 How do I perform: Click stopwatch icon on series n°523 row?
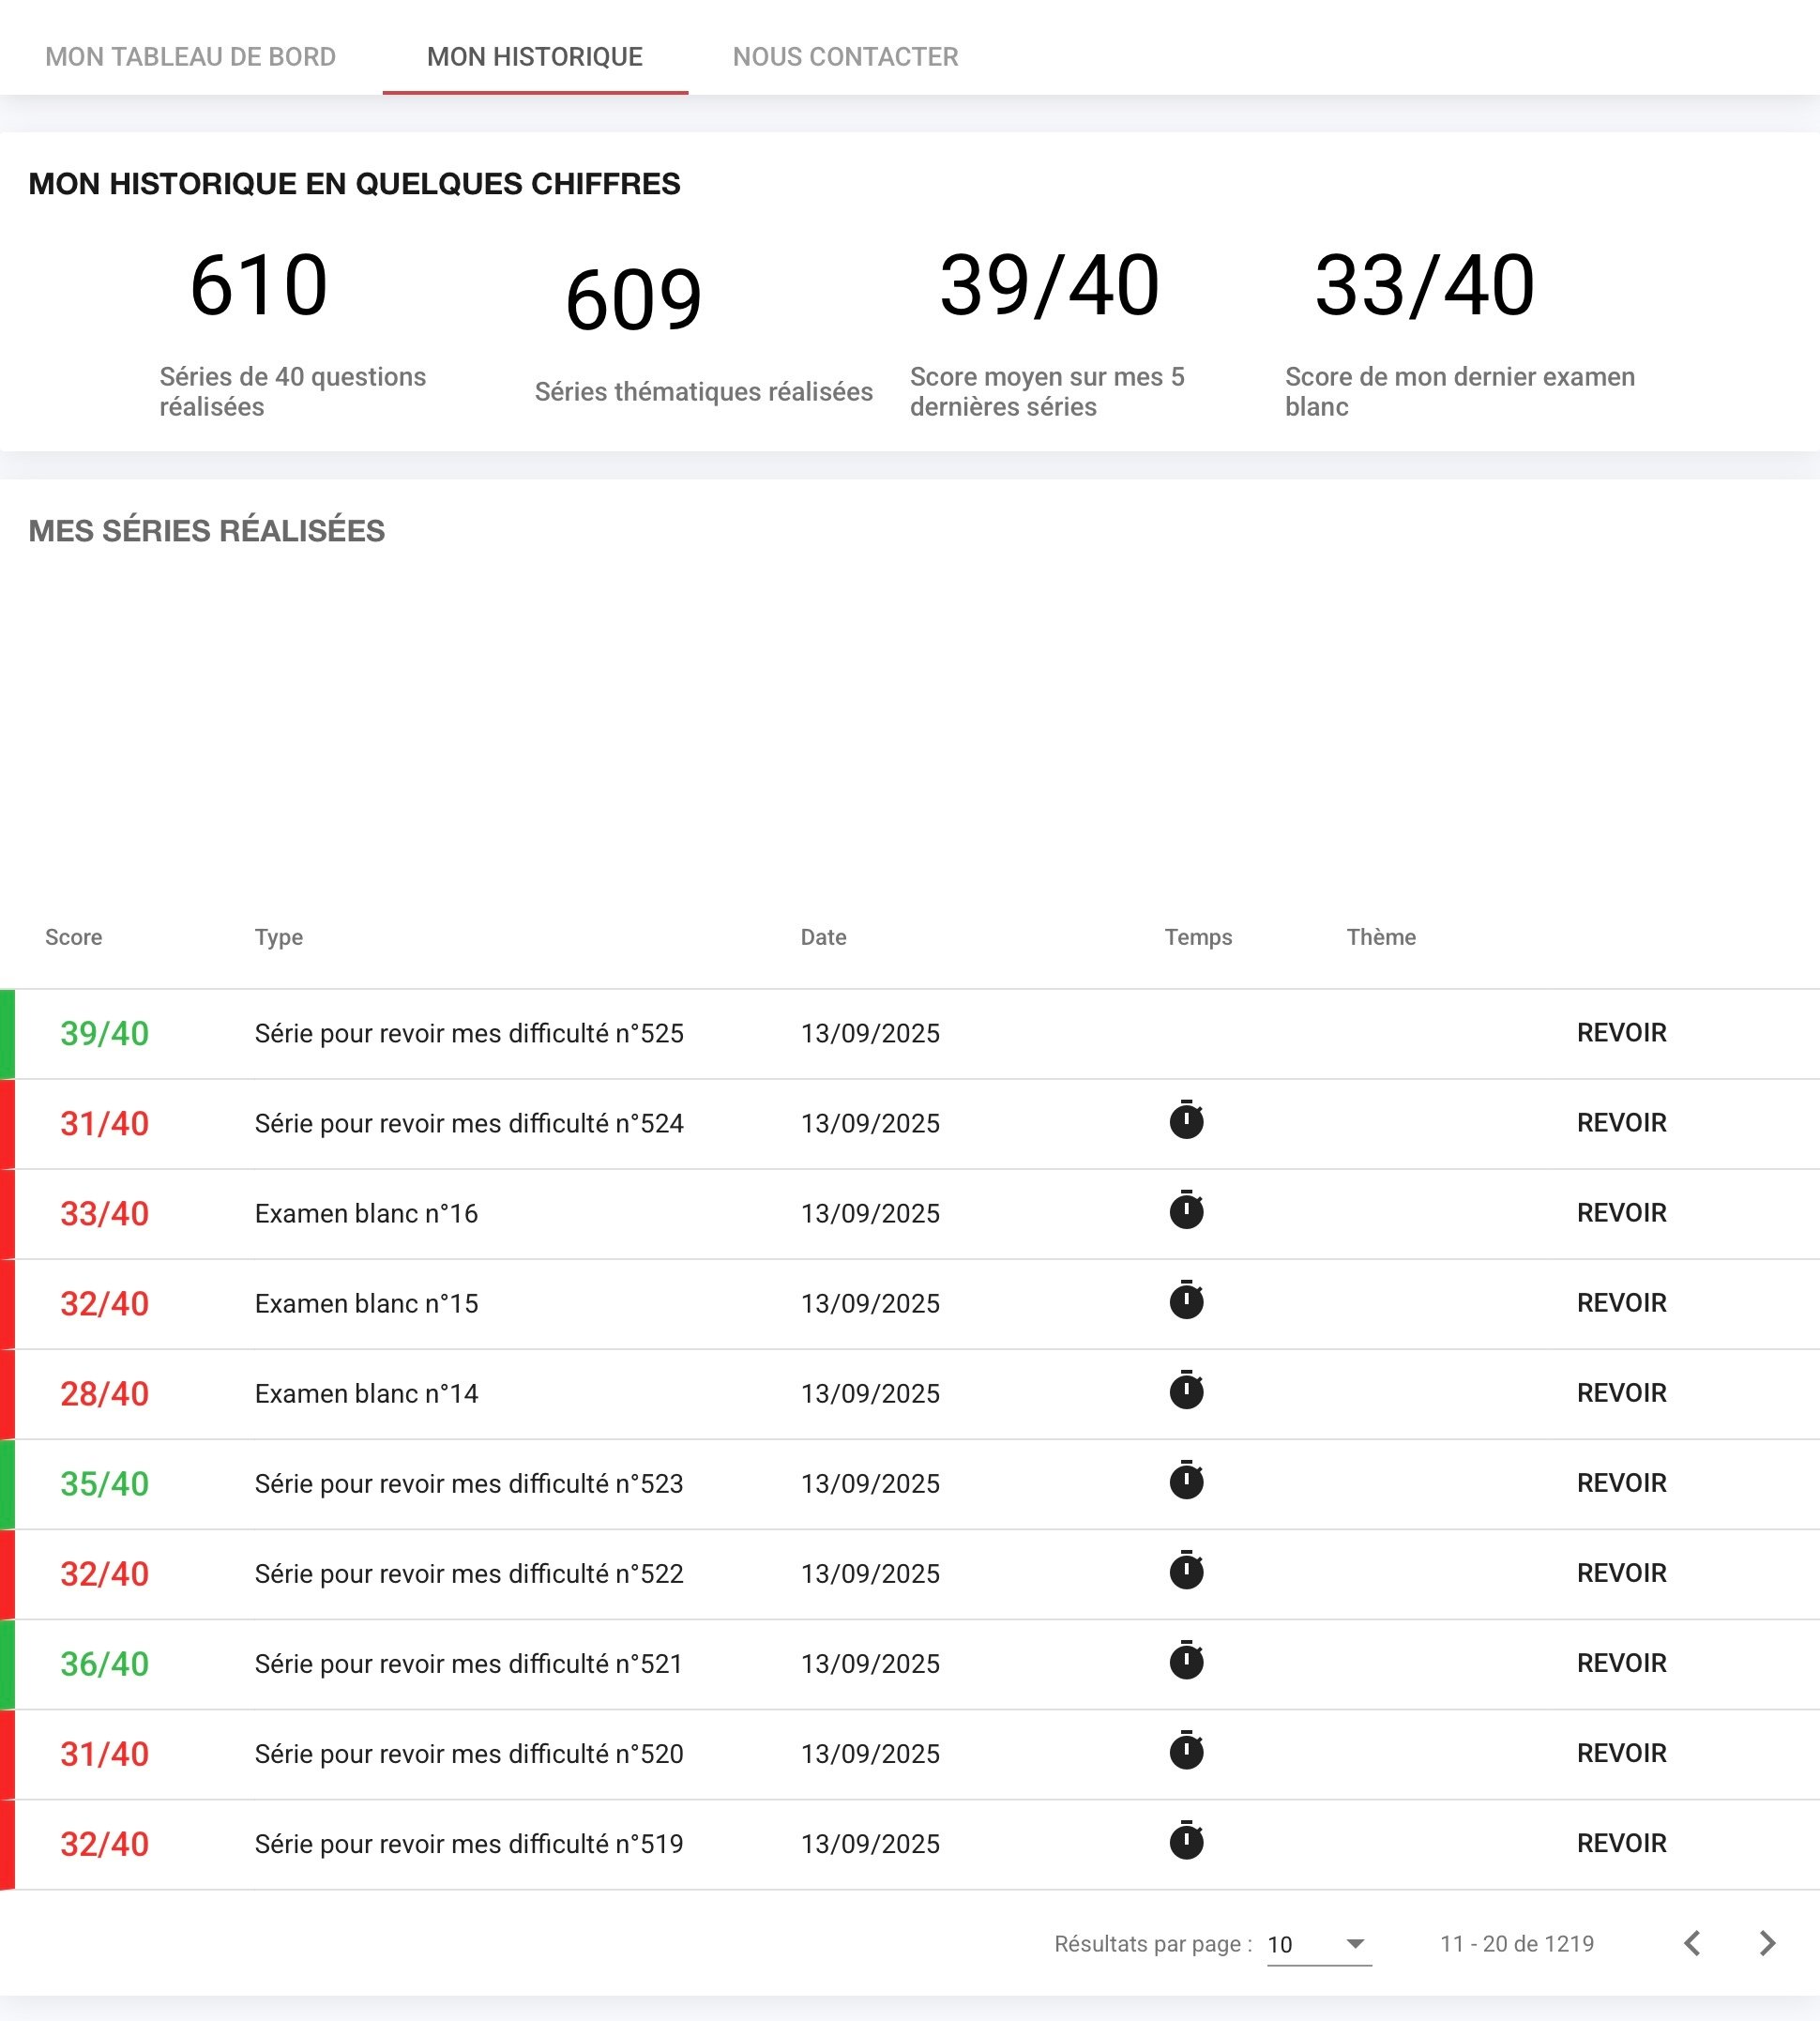[1186, 1481]
